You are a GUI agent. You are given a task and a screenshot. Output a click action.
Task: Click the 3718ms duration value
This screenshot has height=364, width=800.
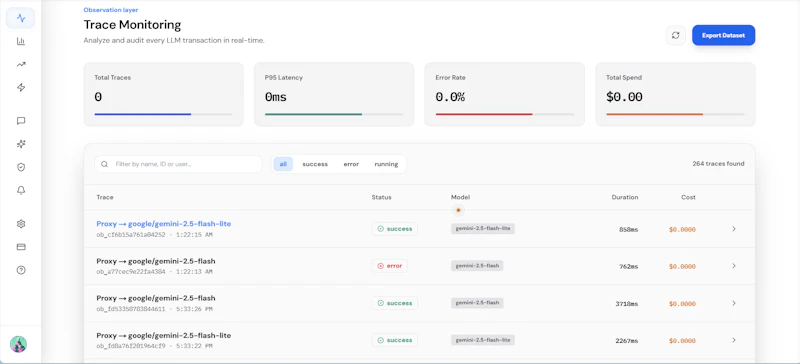(627, 304)
